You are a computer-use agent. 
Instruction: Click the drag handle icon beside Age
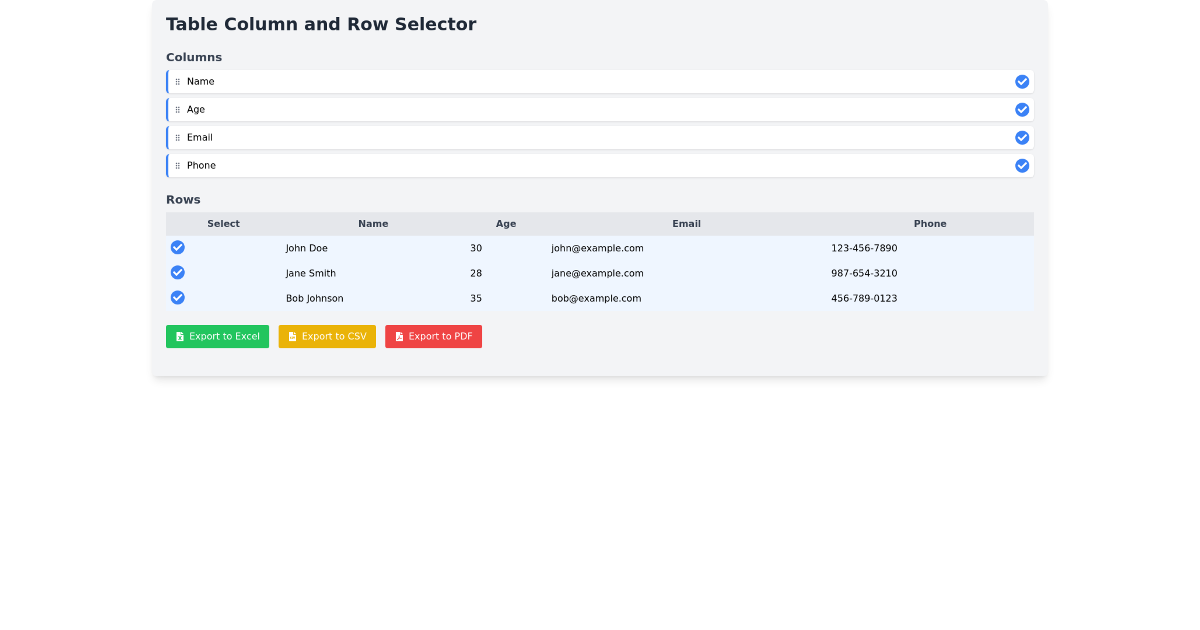coord(180,109)
